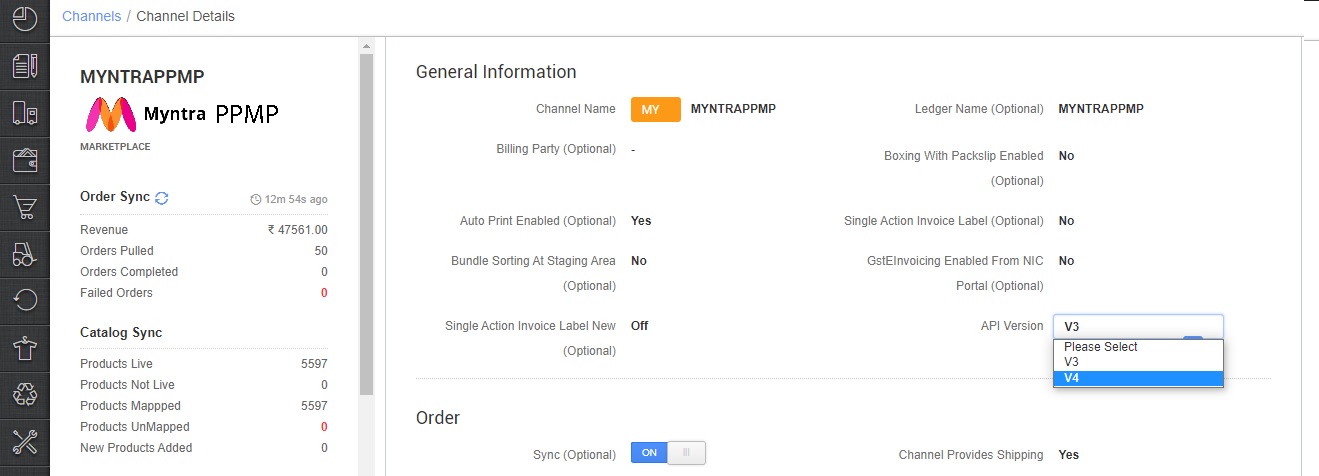The width and height of the screenshot is (1319, 476).
Task: Choose V4 from the API Version list
Action: pyautogui.click(x=1138, y=378)
